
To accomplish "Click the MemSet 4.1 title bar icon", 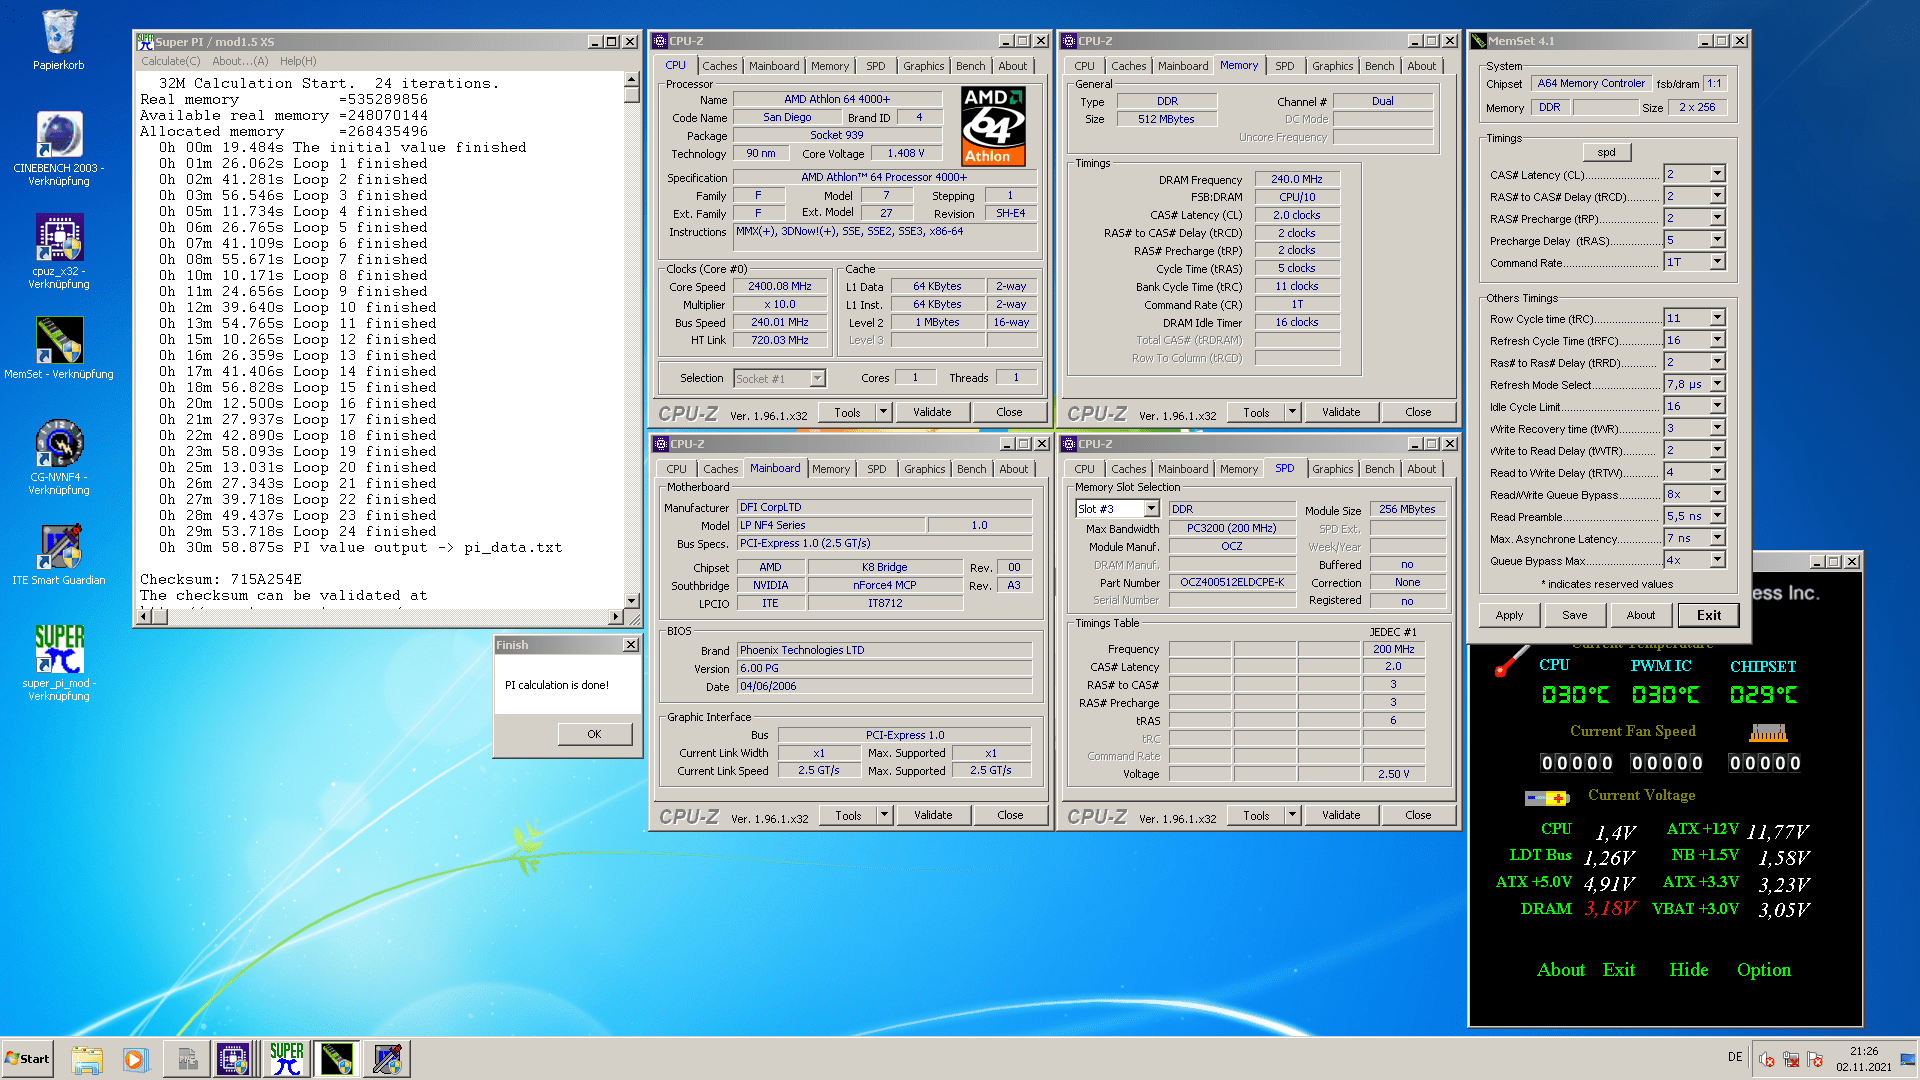I will pos(1479,41).
